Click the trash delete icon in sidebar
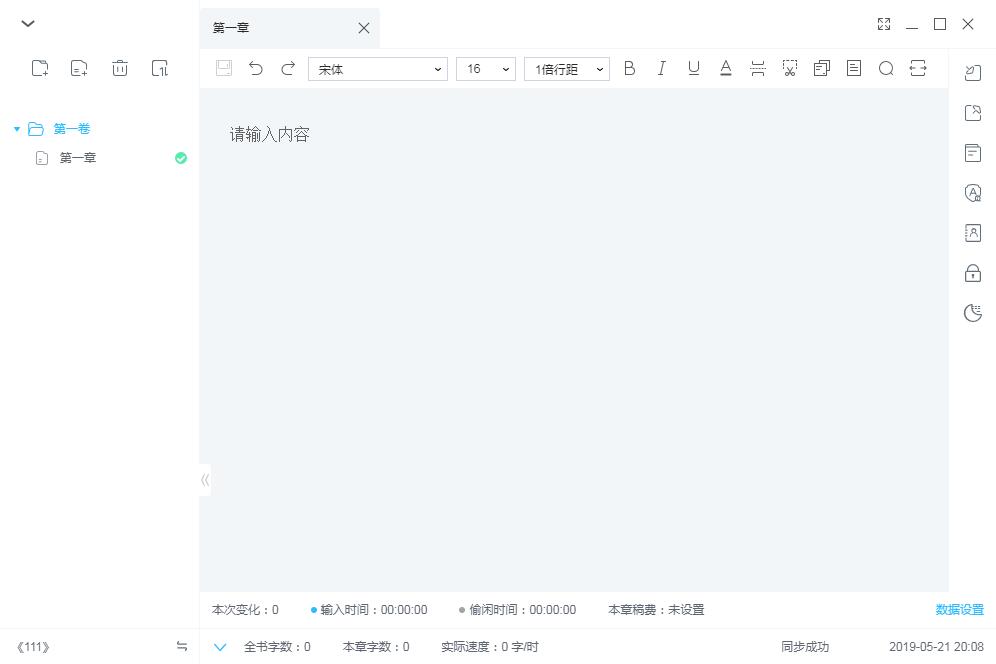The image size is (996, 664). 120,68
